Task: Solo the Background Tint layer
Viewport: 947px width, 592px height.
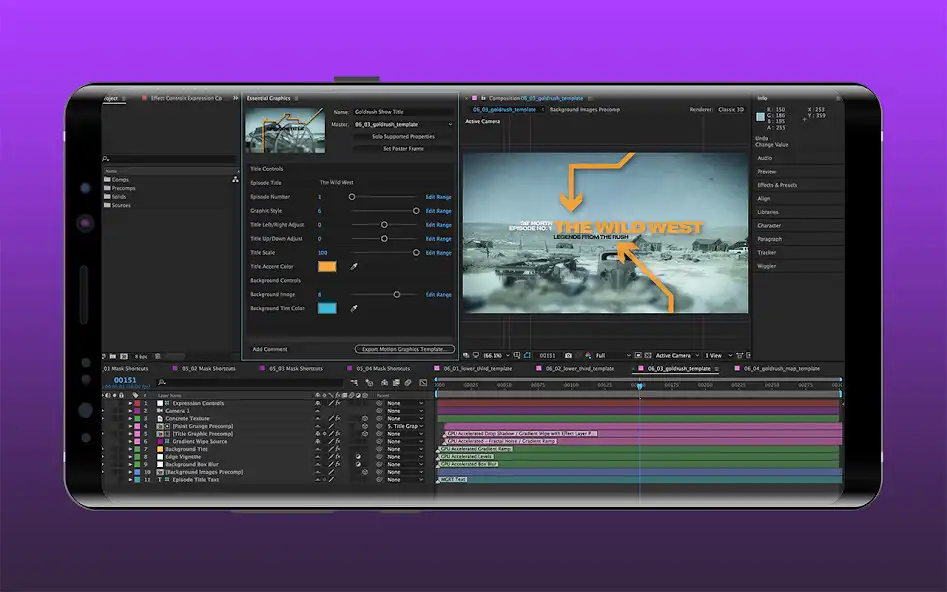Action: (112, 450)
